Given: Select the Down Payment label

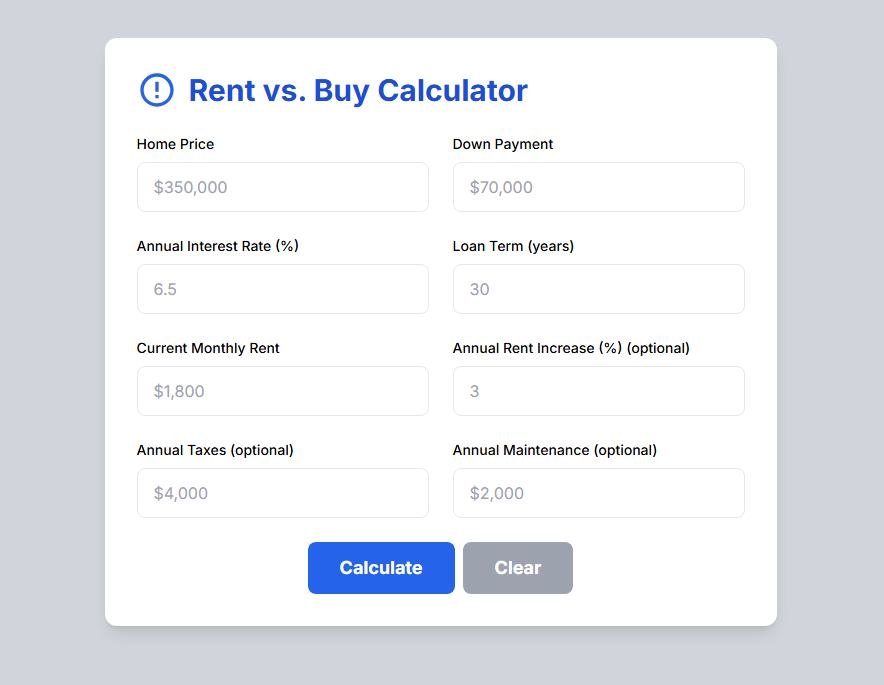Looking at the screenshot, I should click(x=503, y=144).
